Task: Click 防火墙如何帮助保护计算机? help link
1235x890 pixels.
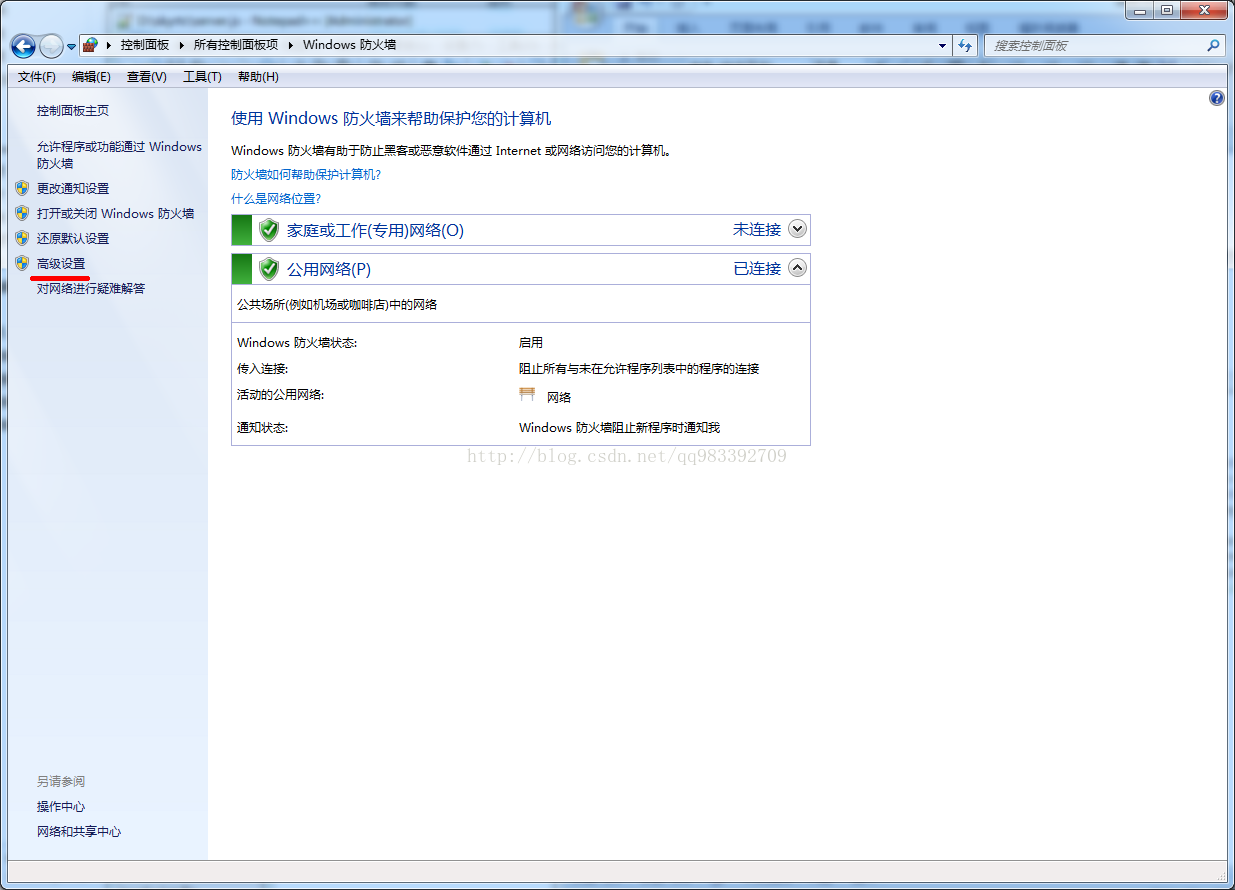Action: pos(306,174)
